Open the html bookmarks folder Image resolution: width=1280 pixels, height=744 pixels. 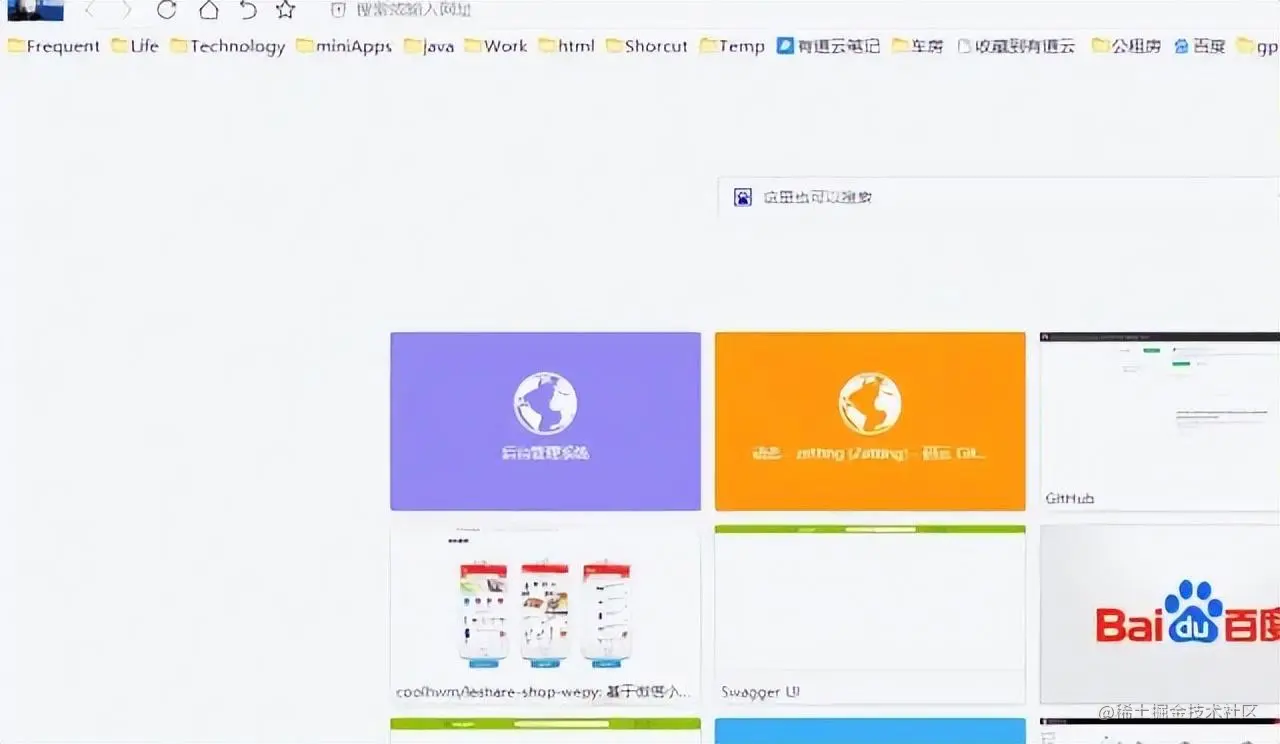[567, 46]
